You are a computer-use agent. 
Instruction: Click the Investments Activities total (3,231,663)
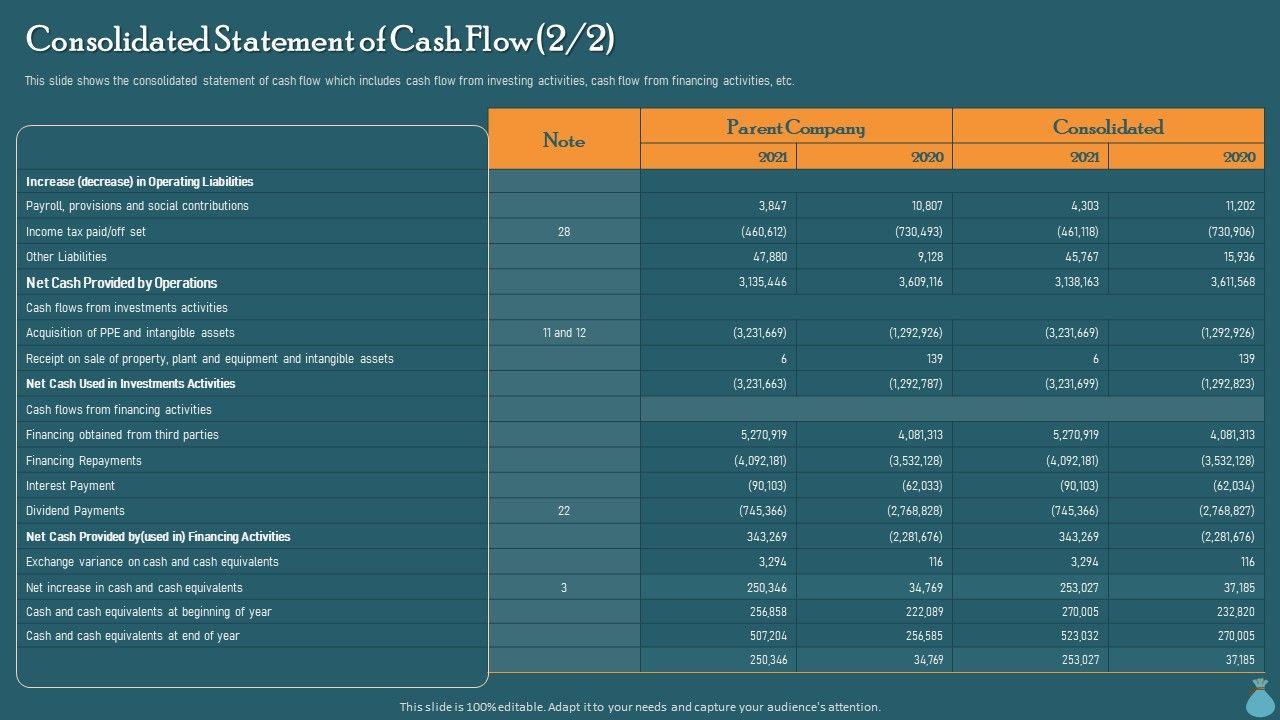pyautogui.click(x=760, y=384)
